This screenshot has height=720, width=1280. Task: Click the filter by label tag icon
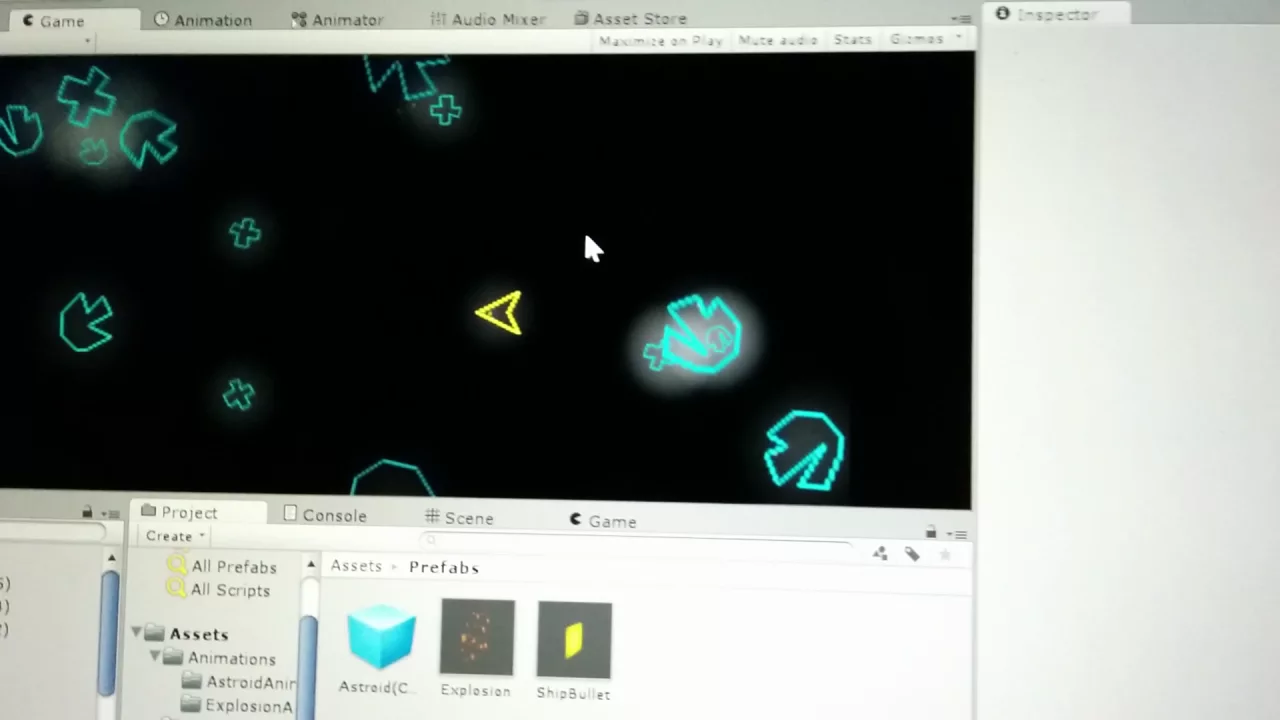click(912, 554)
